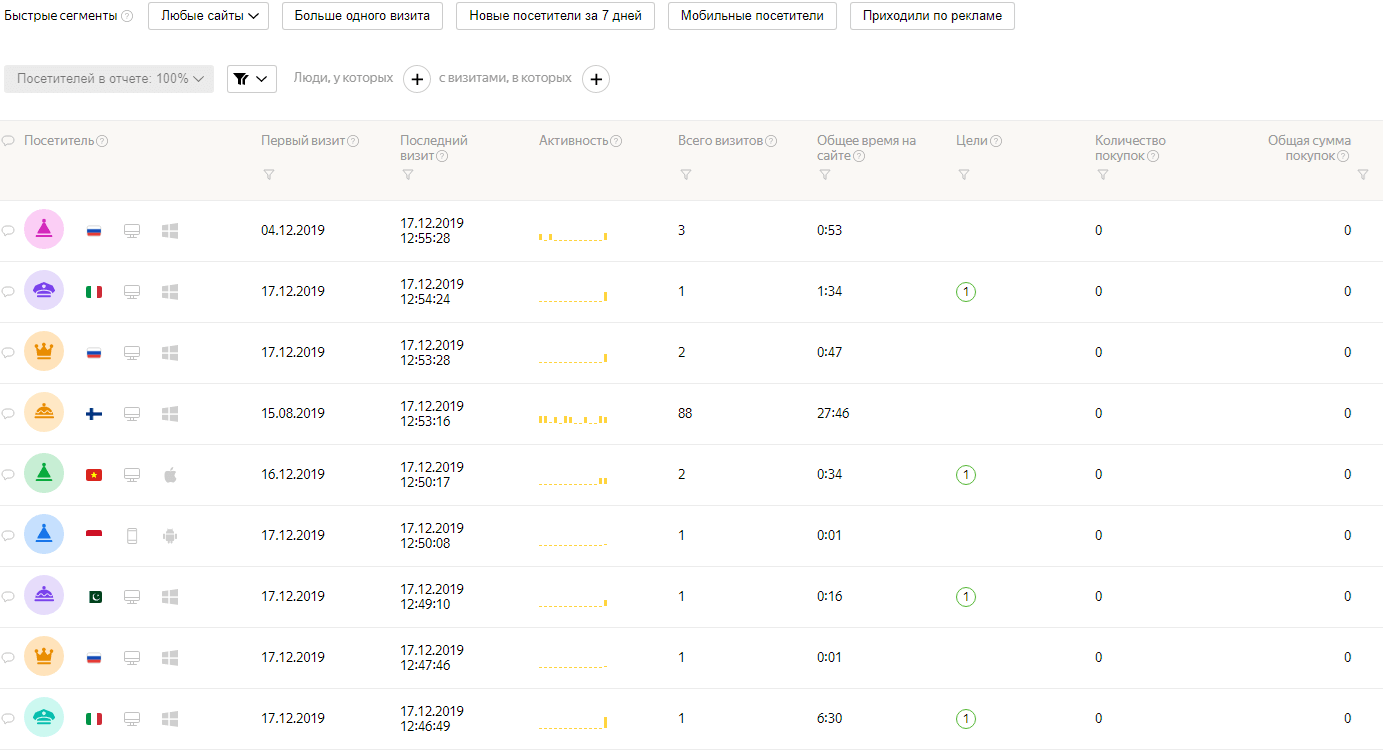Screen dimensions: 1383x754
Task: Open help icon next to Количество покупок
Action: click(x=1153, y=156)
